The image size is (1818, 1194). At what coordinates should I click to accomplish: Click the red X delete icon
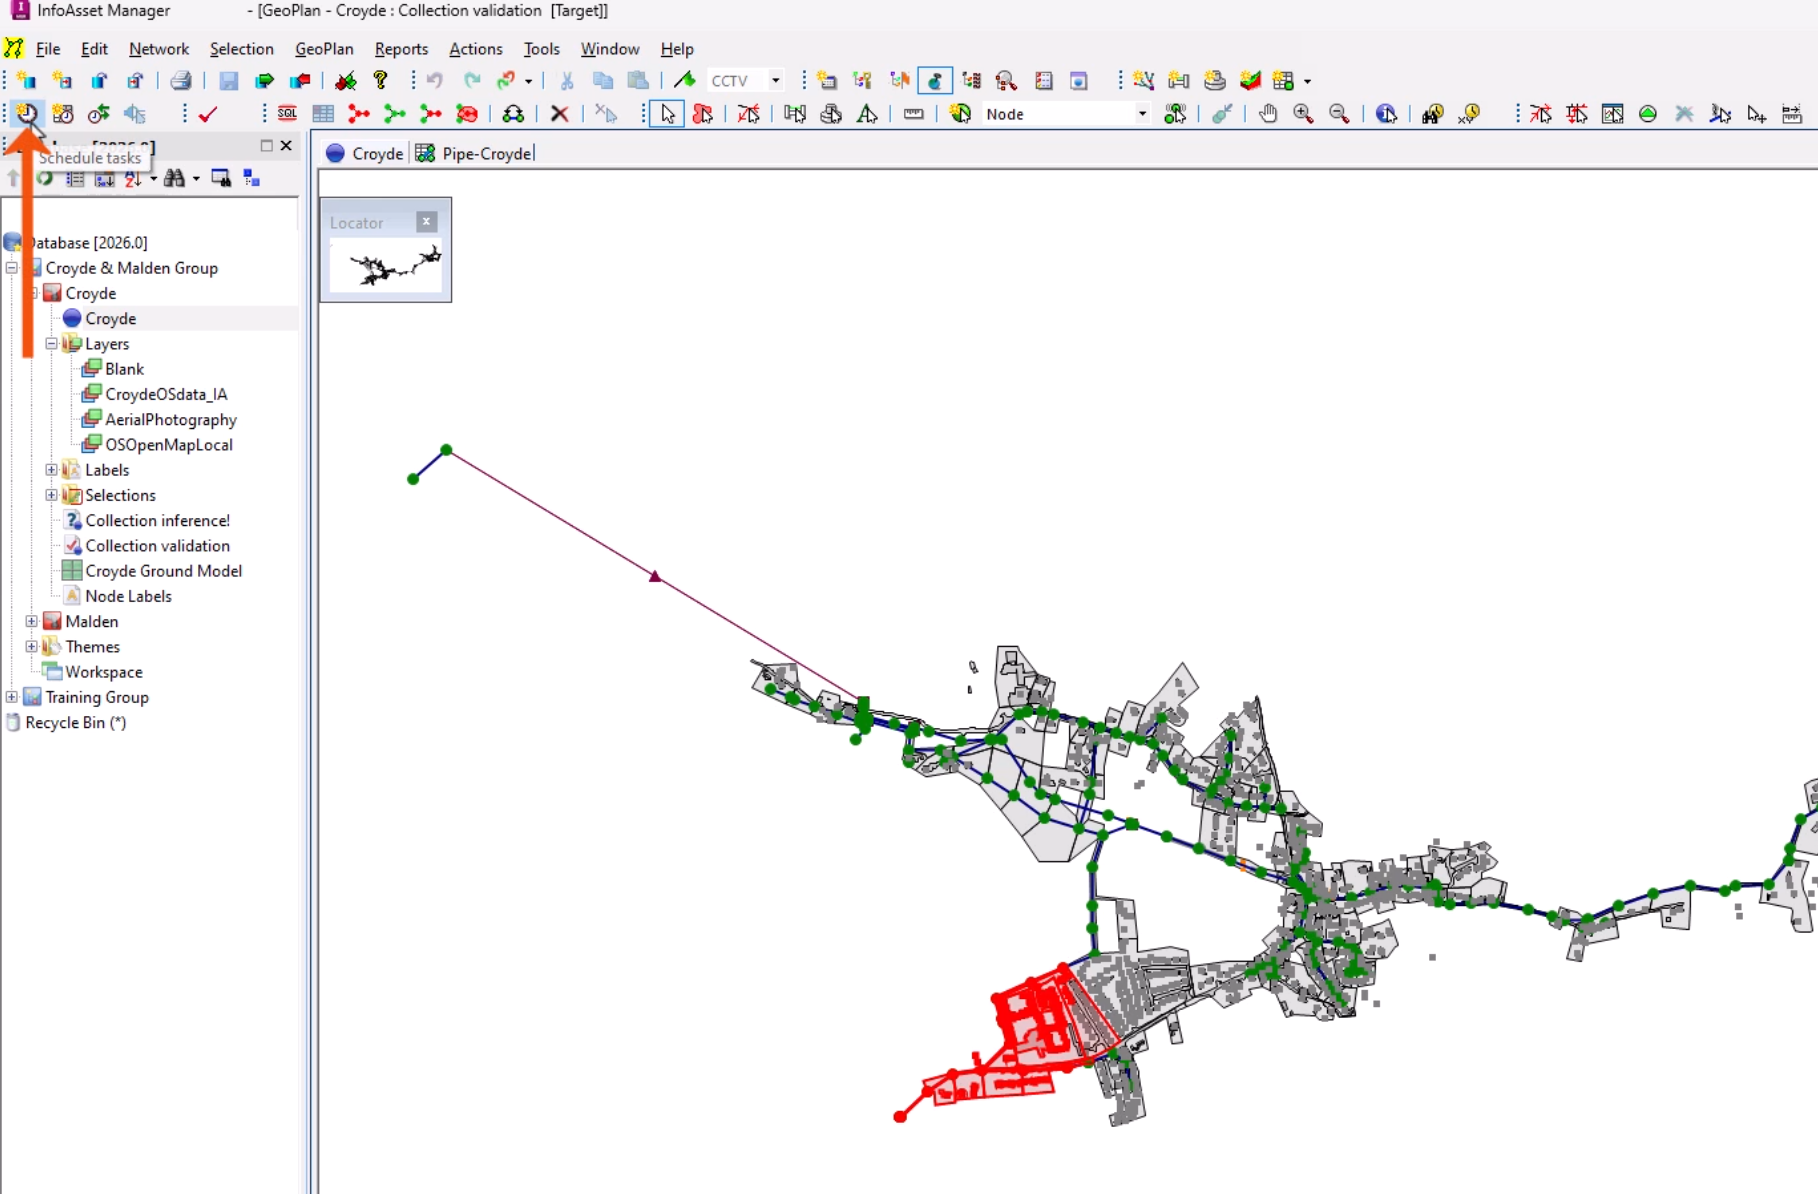pos(560,114)
